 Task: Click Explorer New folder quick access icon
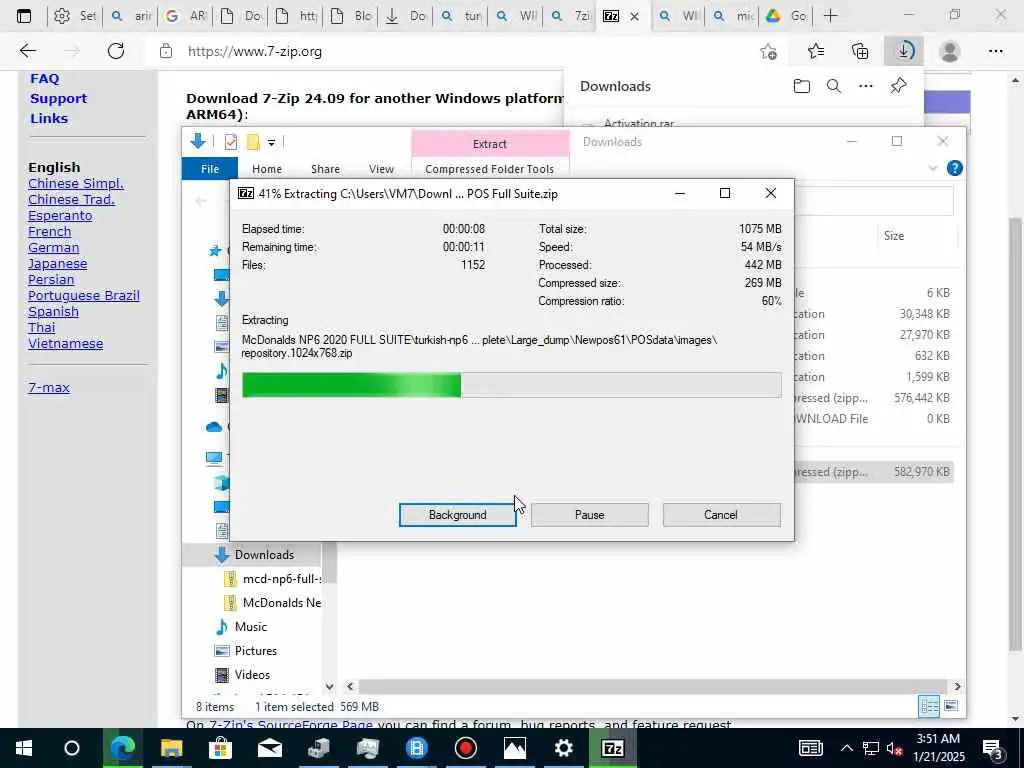(253, 142)
